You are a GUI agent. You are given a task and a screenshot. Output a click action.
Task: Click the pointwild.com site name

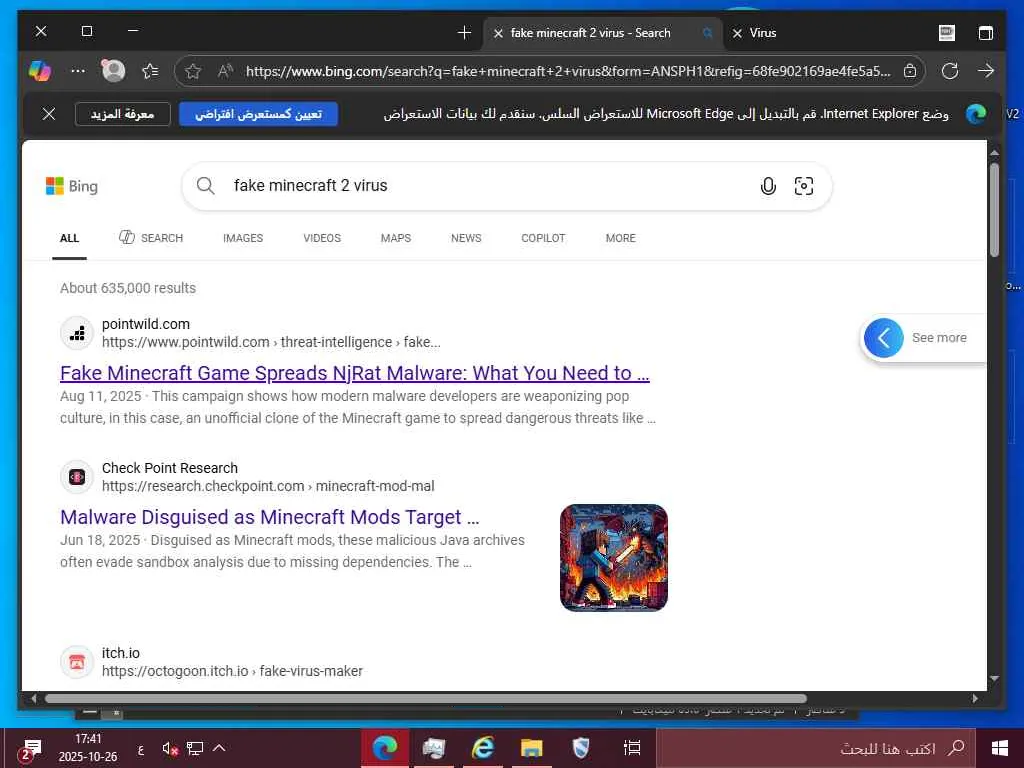coord(146,324)
